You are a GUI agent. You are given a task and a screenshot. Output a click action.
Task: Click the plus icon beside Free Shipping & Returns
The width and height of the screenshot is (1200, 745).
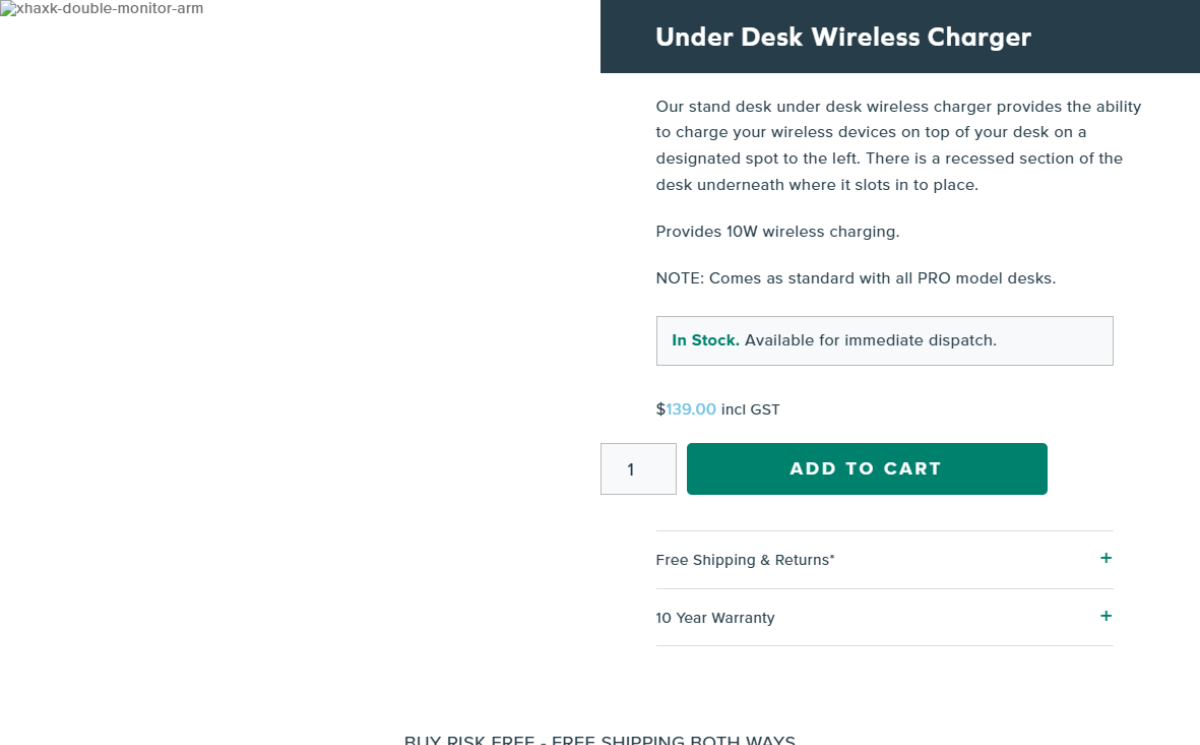(x=1105, y=558)
